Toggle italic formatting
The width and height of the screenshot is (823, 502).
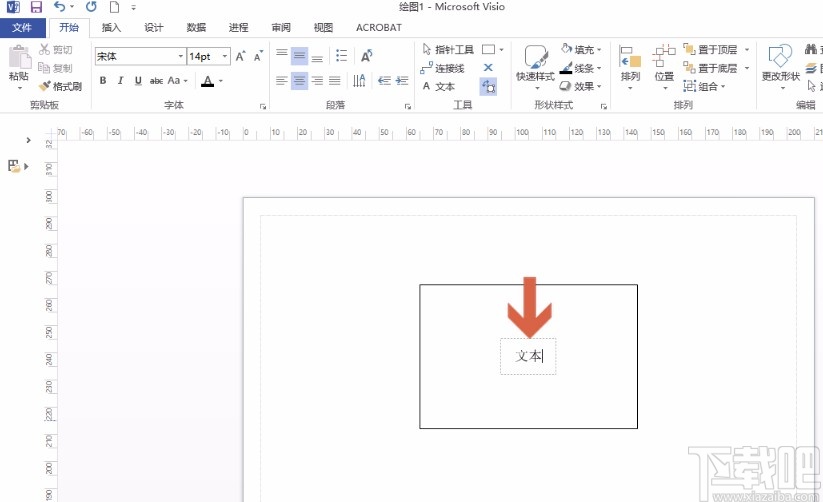(x=120, y=80)
